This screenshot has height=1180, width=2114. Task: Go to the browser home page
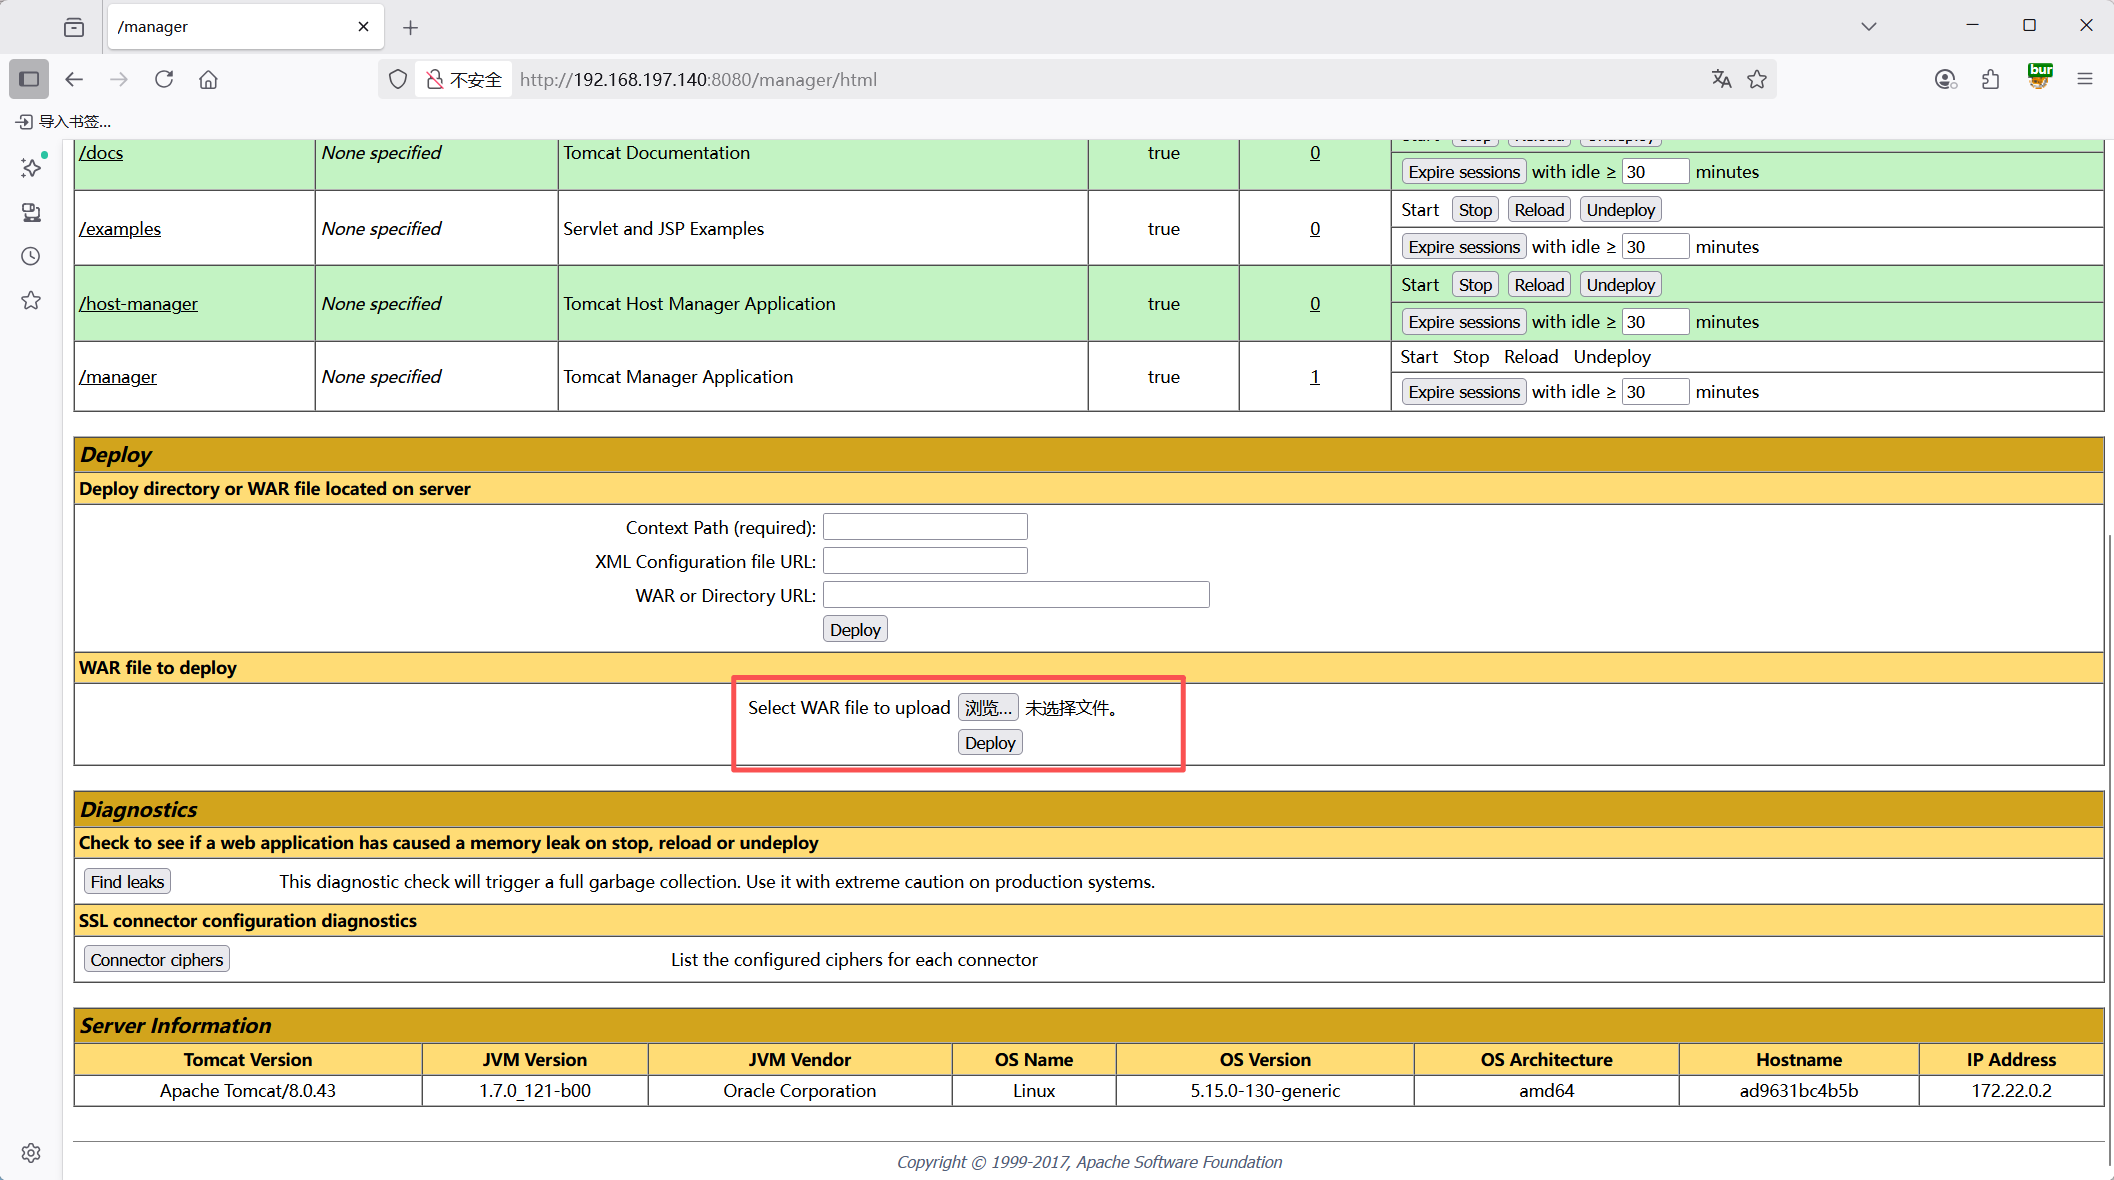coord(208,79)
